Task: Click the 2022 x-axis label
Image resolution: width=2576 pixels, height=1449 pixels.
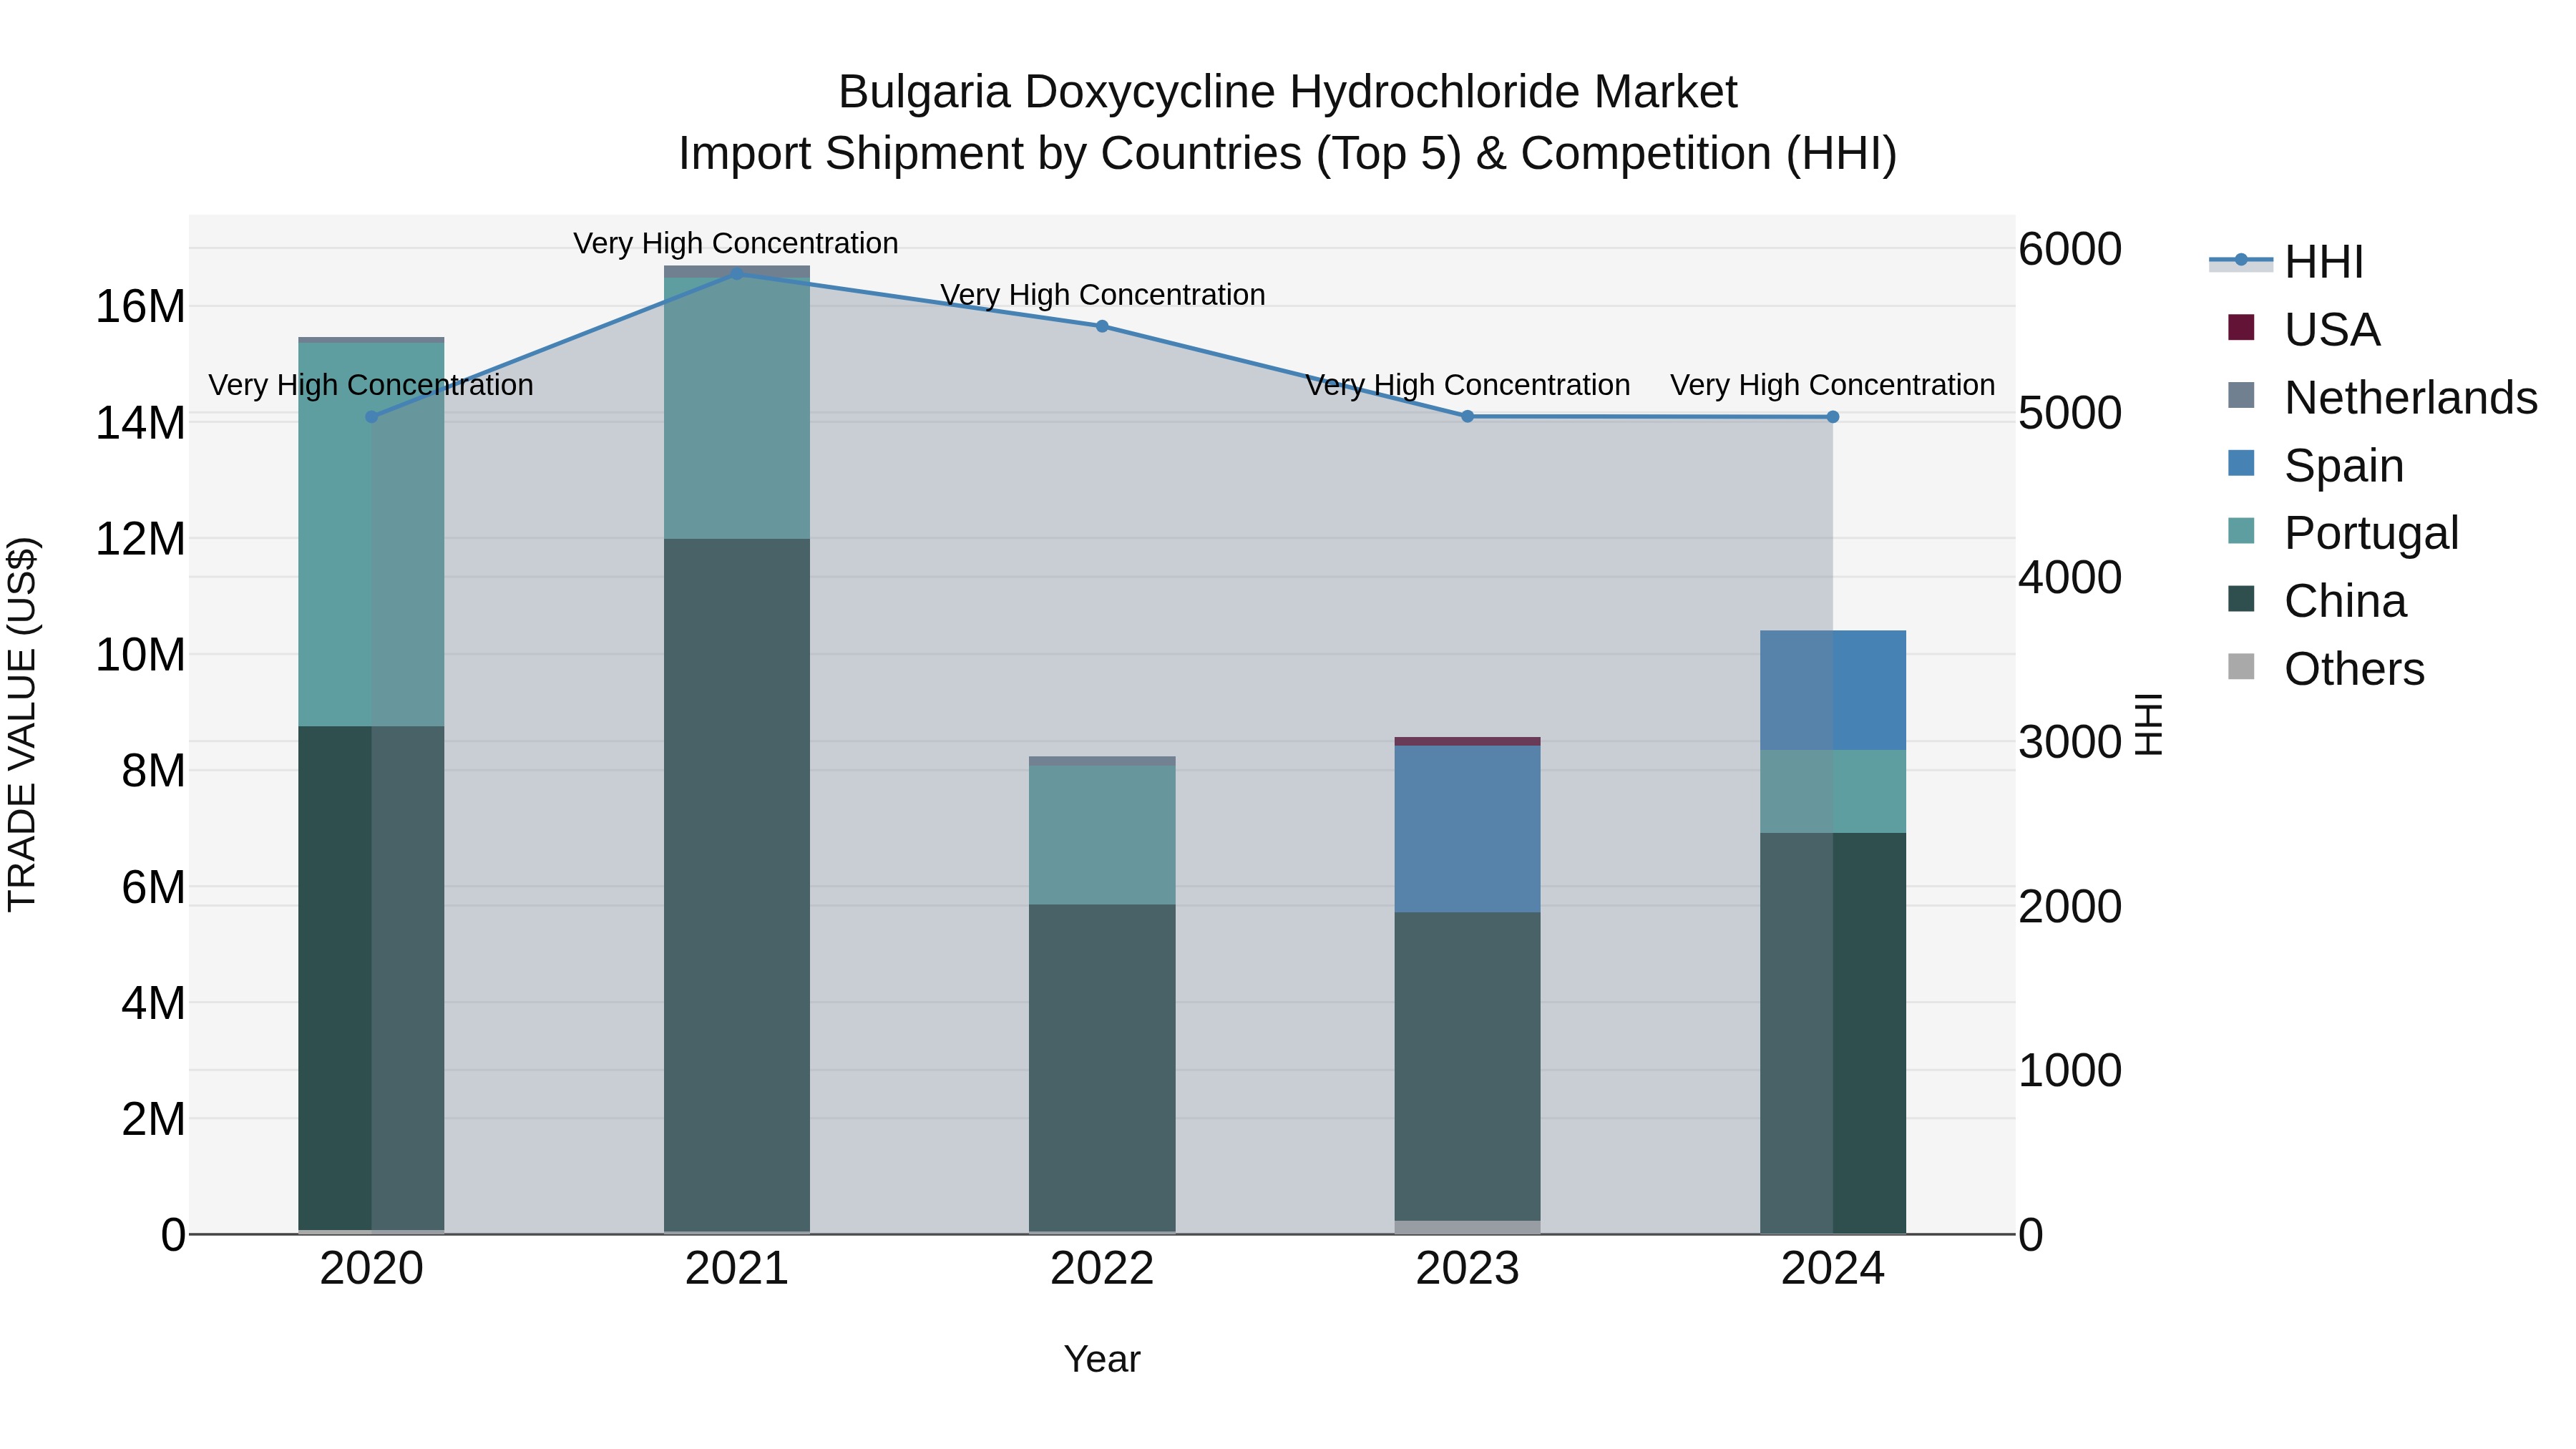Action: point(1102,1269)
